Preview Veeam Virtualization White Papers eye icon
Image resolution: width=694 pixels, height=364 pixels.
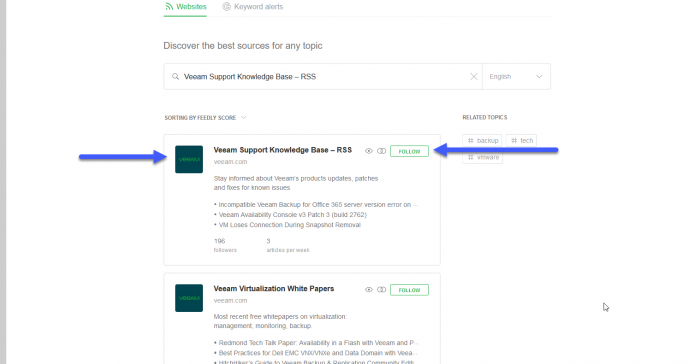point(369,290)
